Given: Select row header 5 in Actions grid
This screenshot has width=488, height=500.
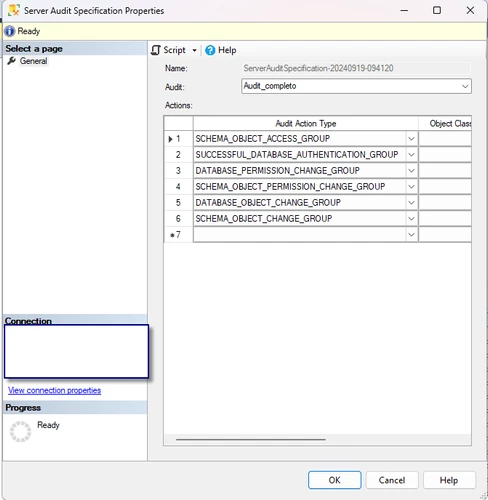Looking at the screenshot, I should pos(178,203).
